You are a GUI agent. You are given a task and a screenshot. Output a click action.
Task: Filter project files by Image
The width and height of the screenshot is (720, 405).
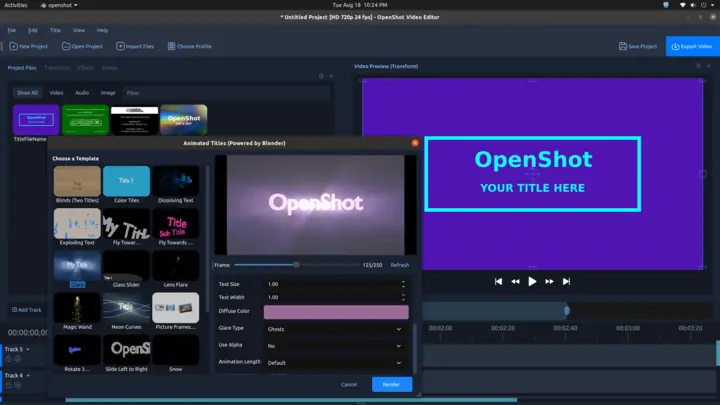108,93
